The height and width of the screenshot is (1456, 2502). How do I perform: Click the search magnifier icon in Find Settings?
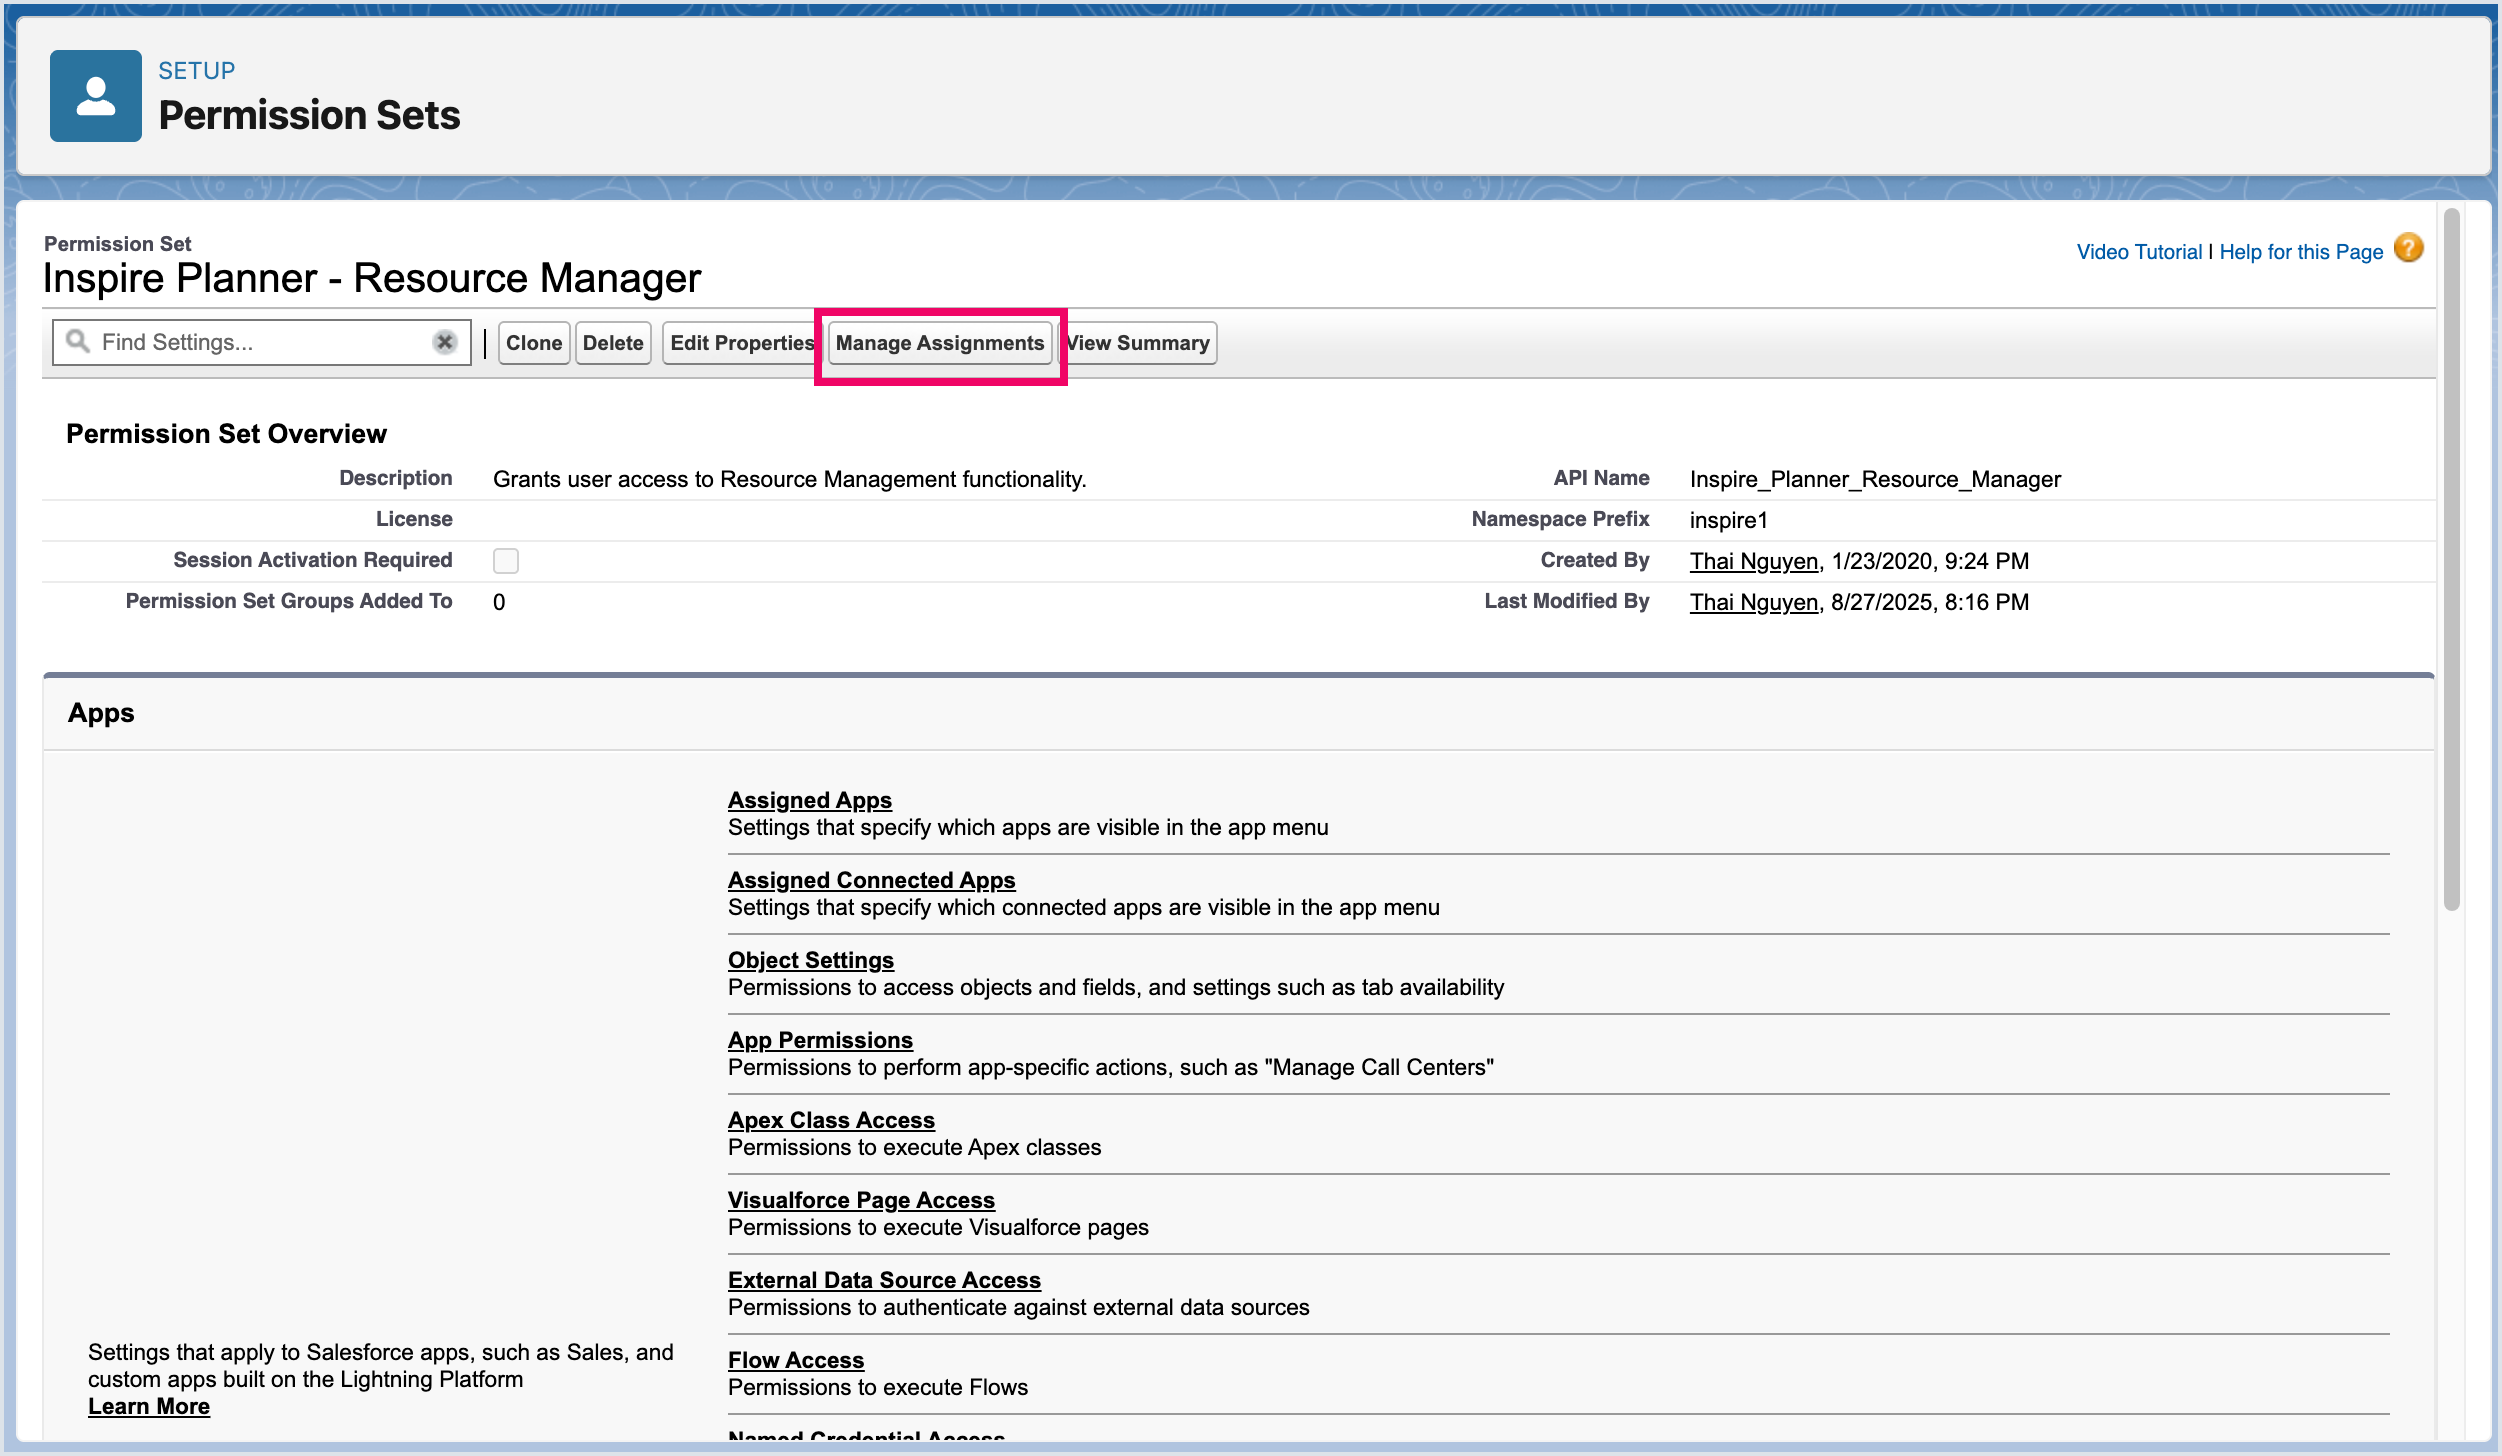(77, 342)
